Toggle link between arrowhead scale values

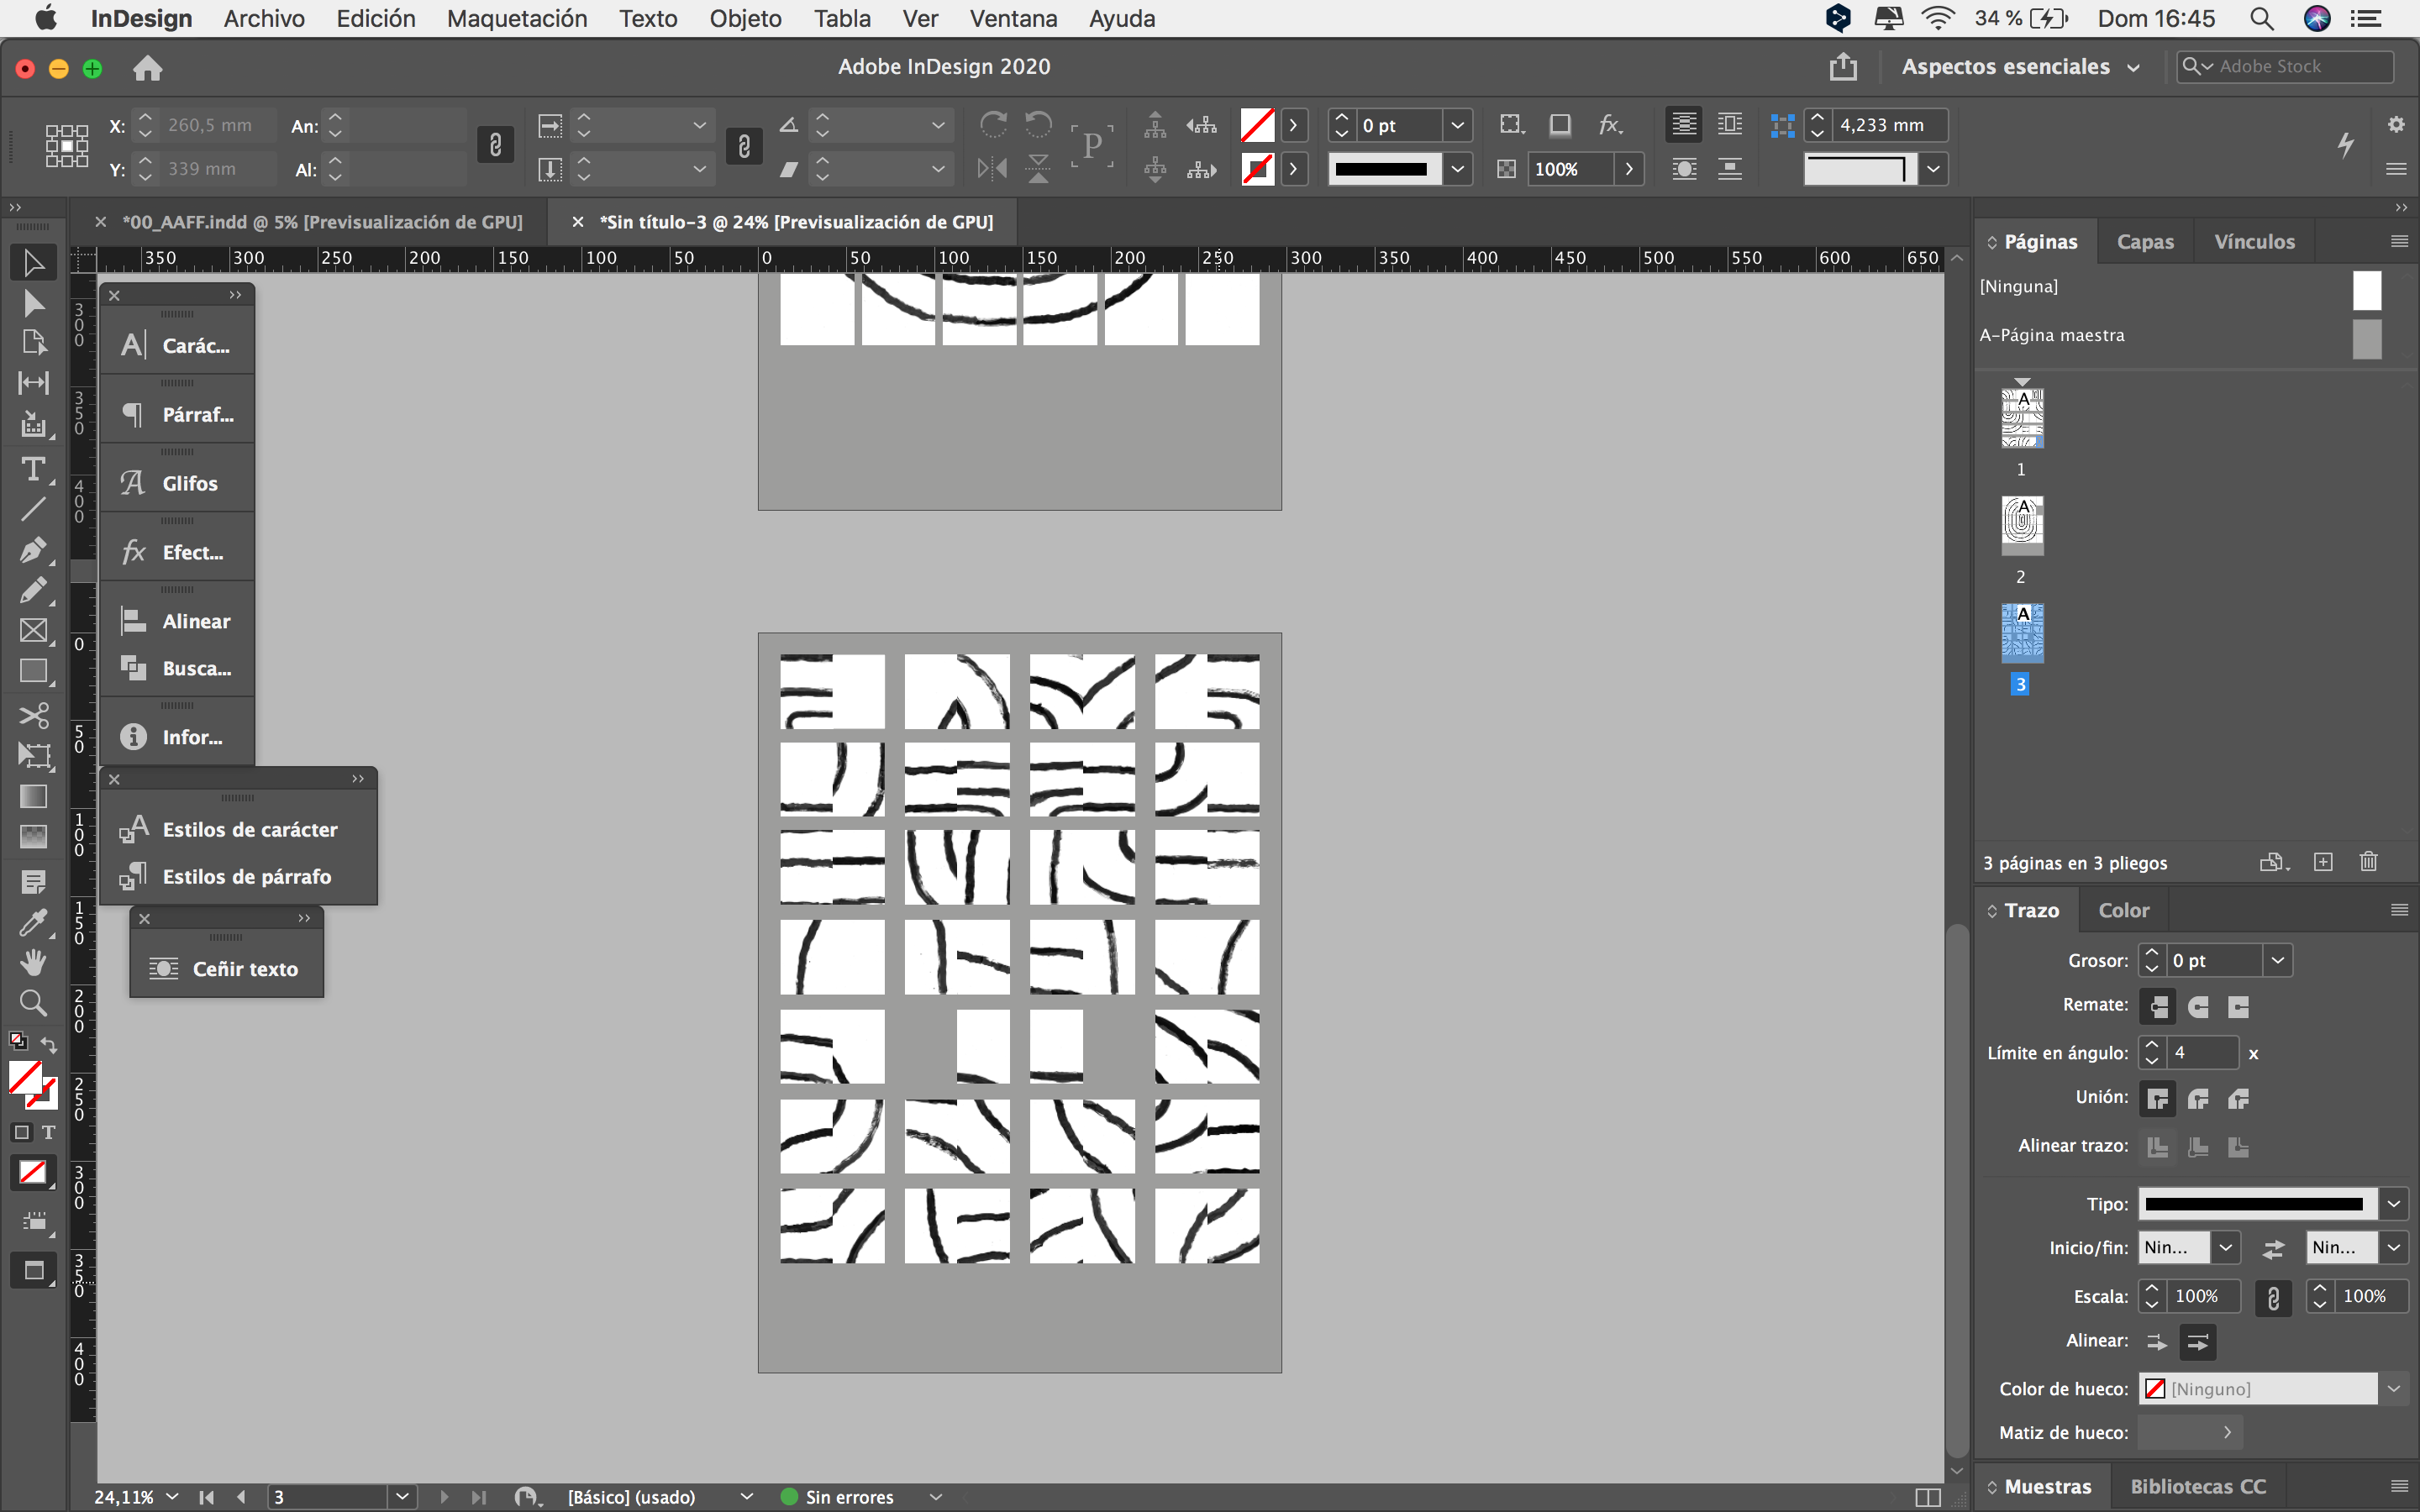point(2273,1298)
